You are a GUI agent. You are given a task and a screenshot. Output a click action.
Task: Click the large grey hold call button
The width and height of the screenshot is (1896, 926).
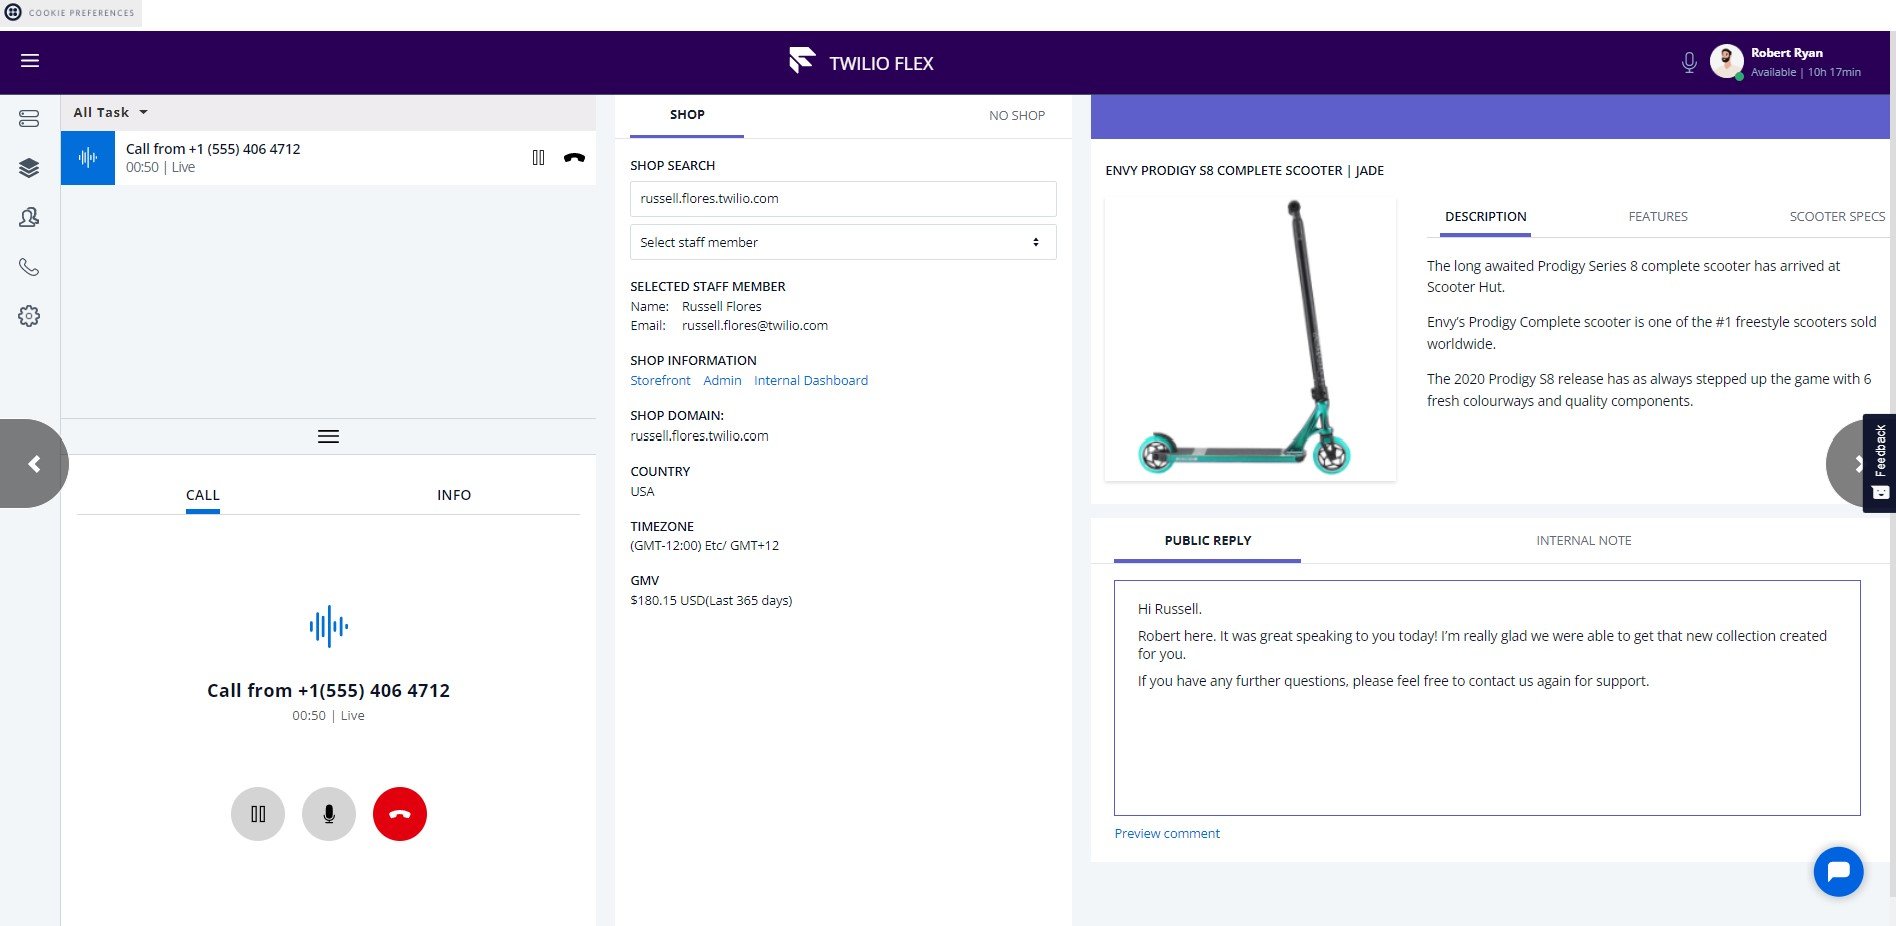258,814
